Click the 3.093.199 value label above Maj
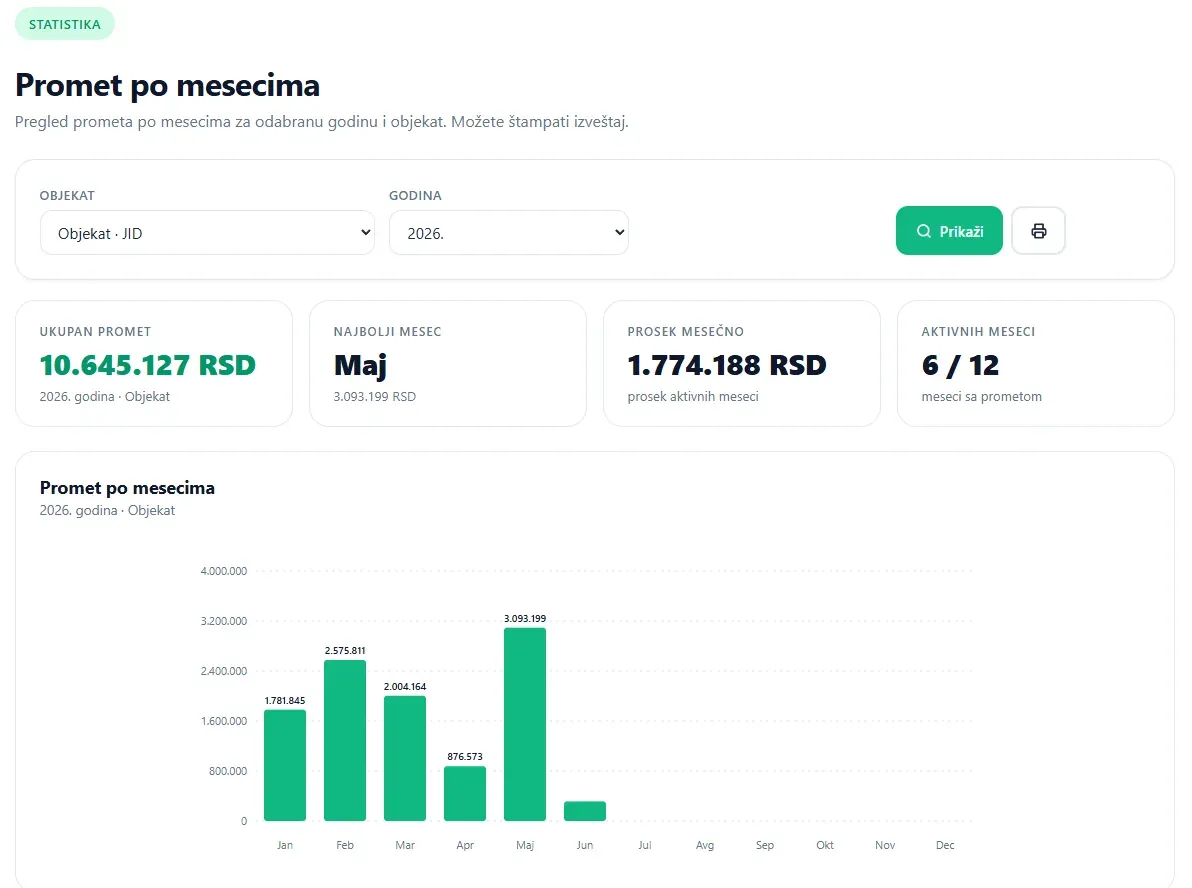The width and height of the screenshot is (1192, 888). click(x=525, y=619)
